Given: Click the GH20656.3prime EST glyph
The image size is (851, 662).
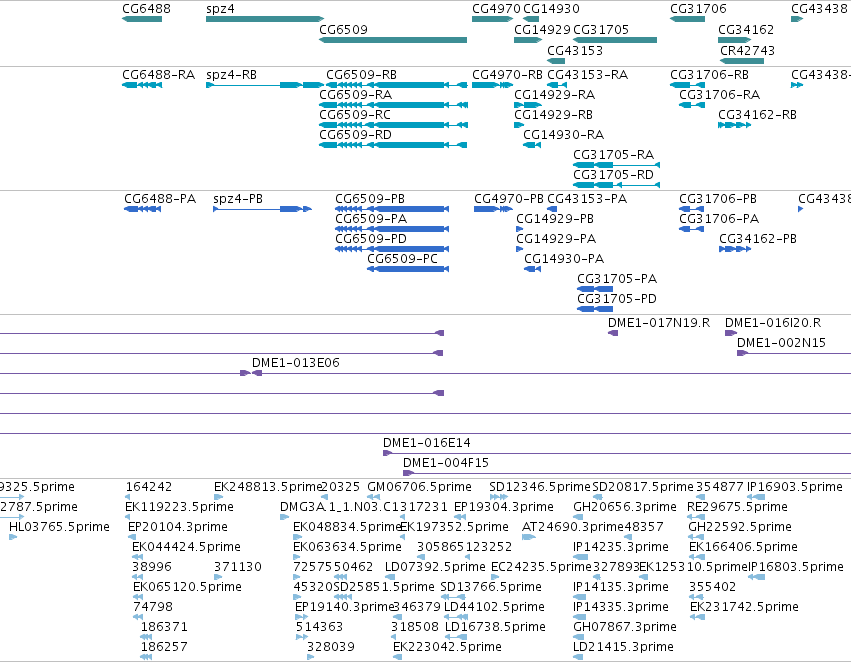Looking at the screenshot, I should tap(578, 517).
